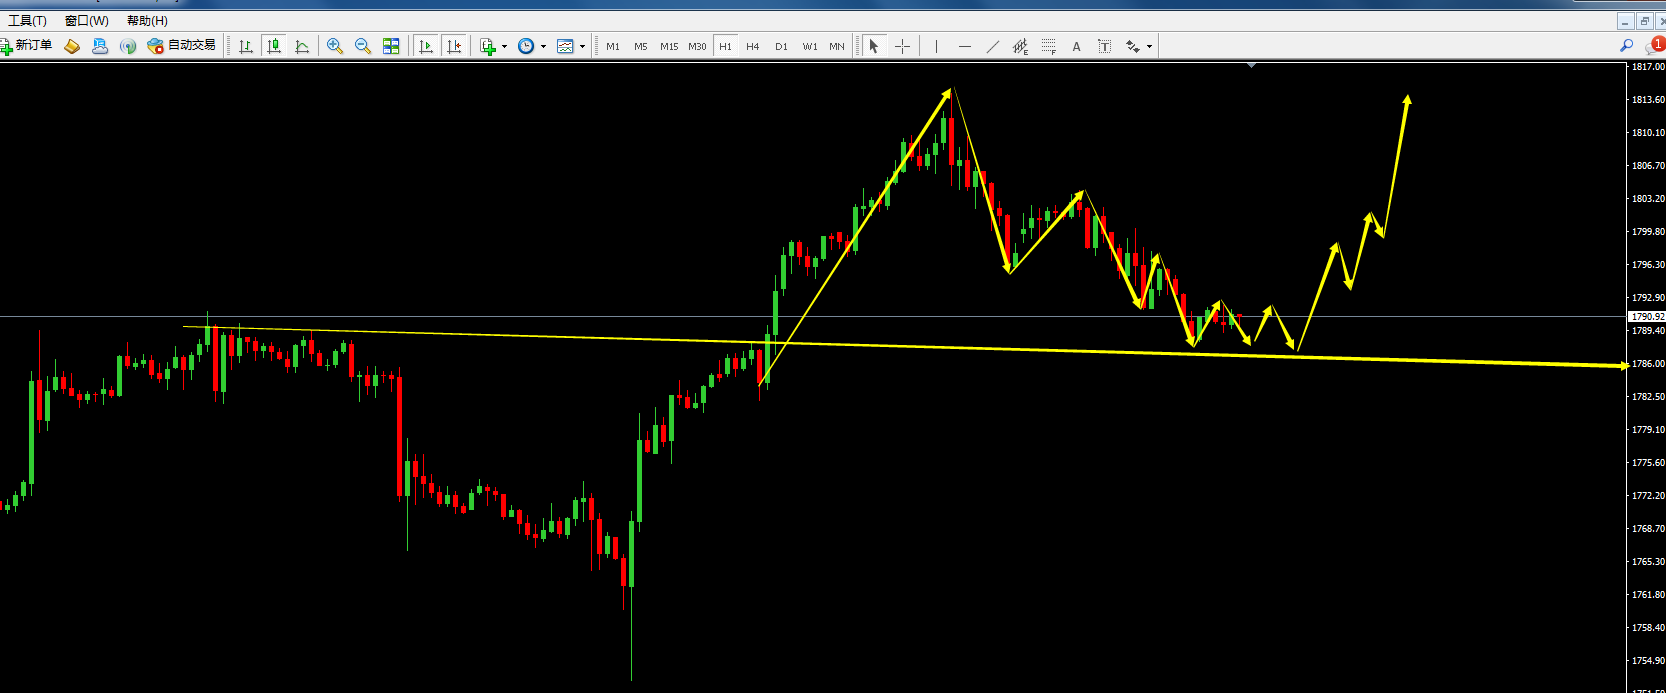Select the W1 timeframe
1666x693 pixels.
810,46
